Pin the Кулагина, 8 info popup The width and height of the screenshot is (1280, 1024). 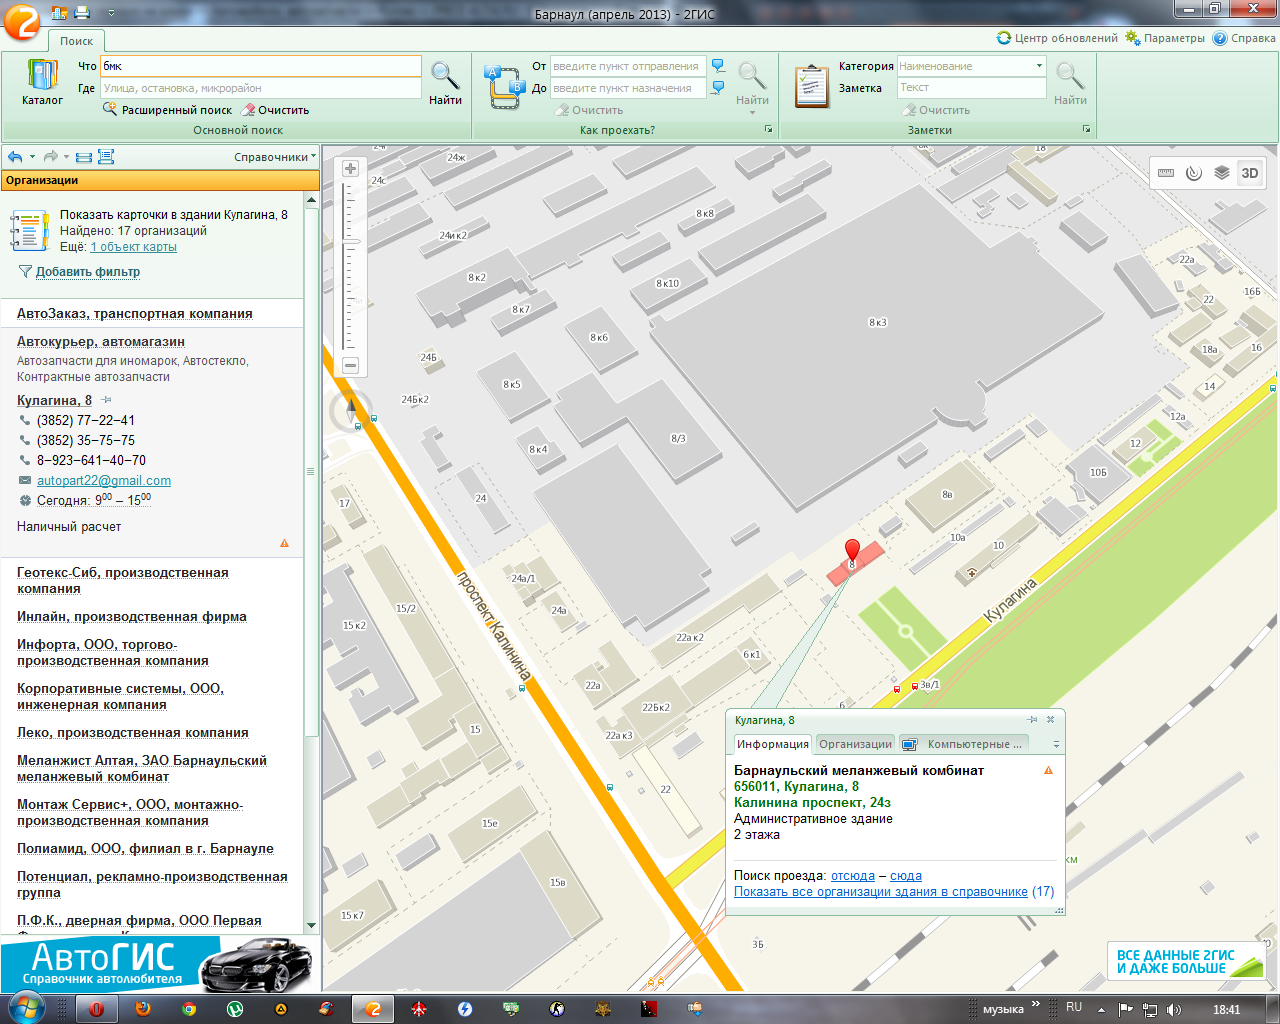click(1032, 719)
